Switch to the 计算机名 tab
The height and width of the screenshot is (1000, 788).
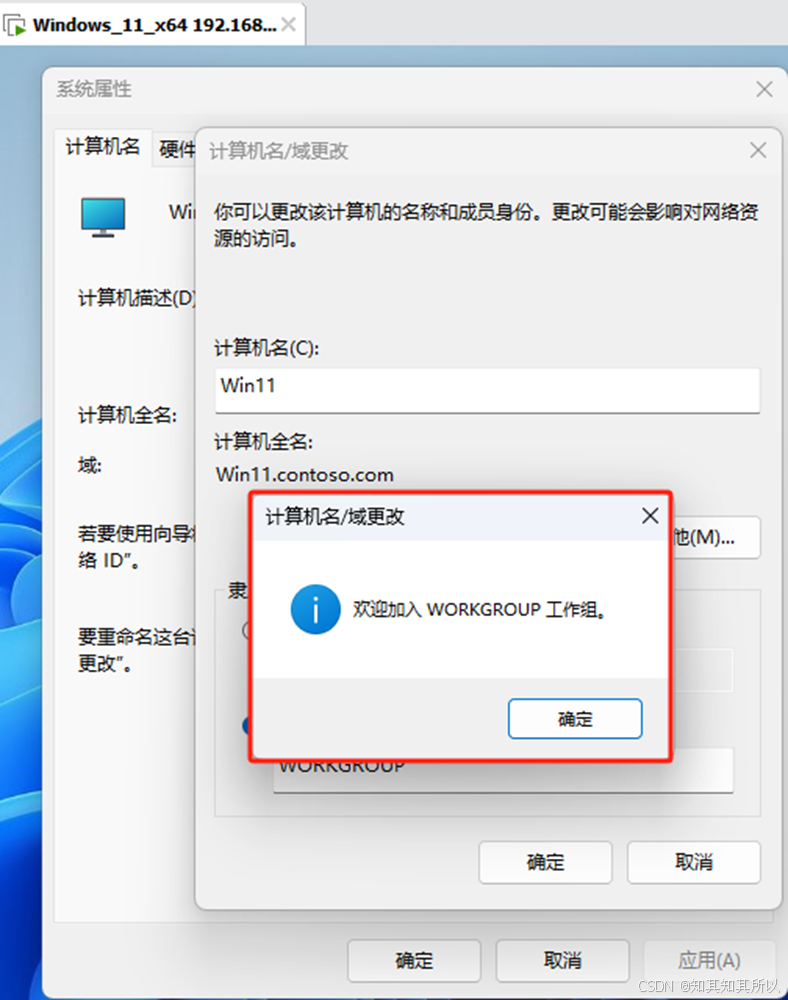103,147
